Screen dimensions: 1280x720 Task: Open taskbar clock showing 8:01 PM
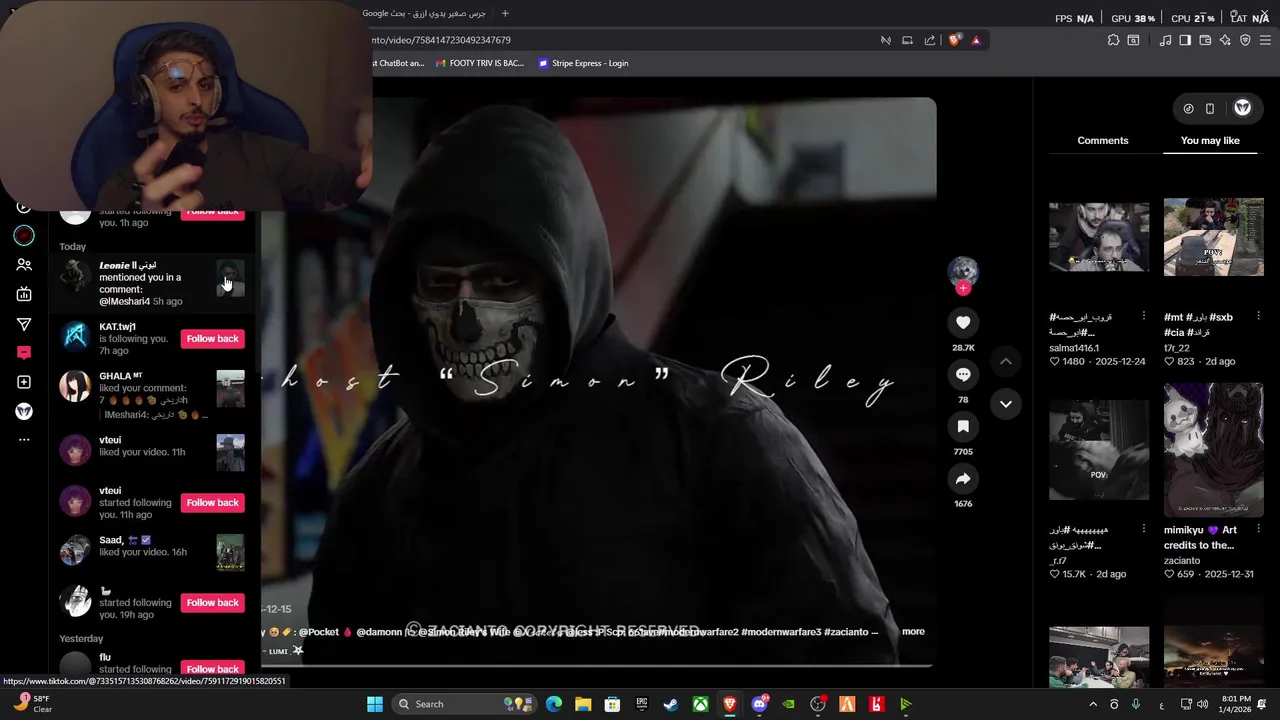coord(1236,704)
